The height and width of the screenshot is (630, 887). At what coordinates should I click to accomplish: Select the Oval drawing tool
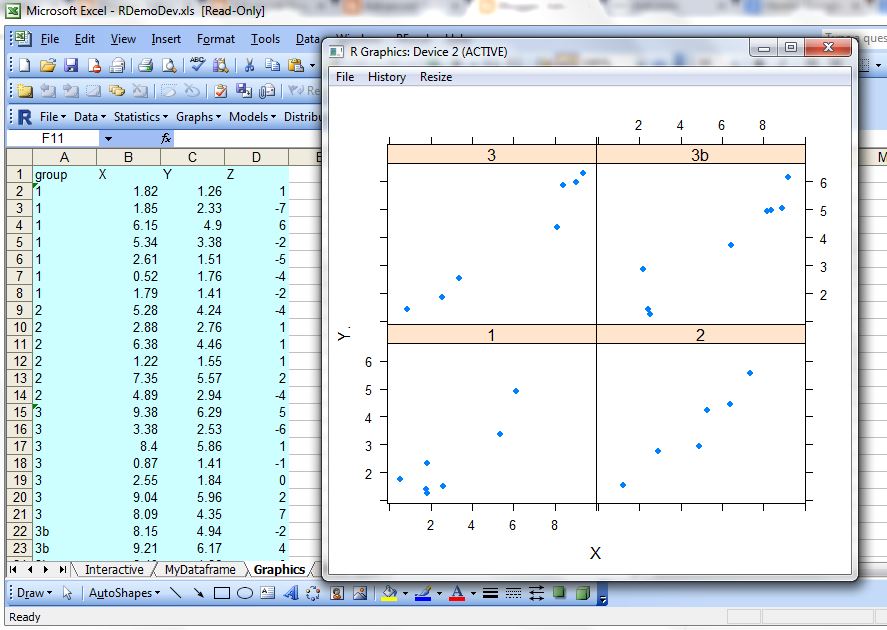point(244,593)
